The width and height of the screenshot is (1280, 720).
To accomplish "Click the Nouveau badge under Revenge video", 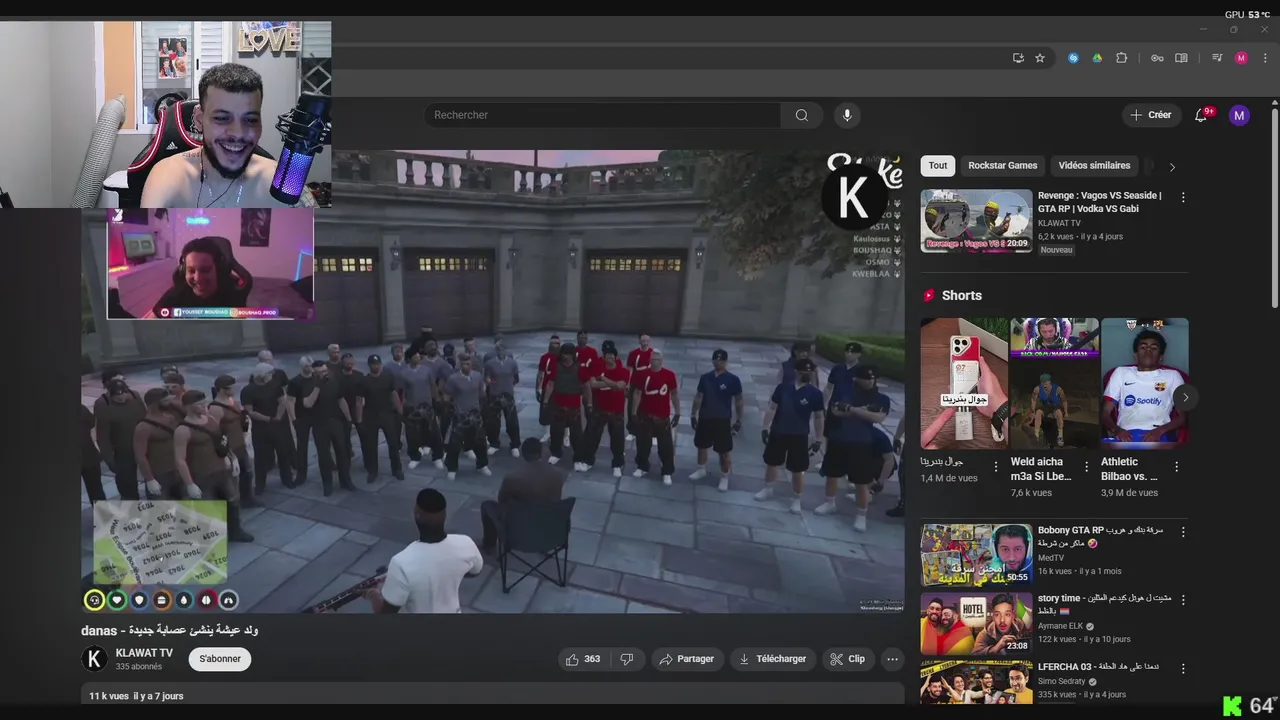I will (1056, 250).
